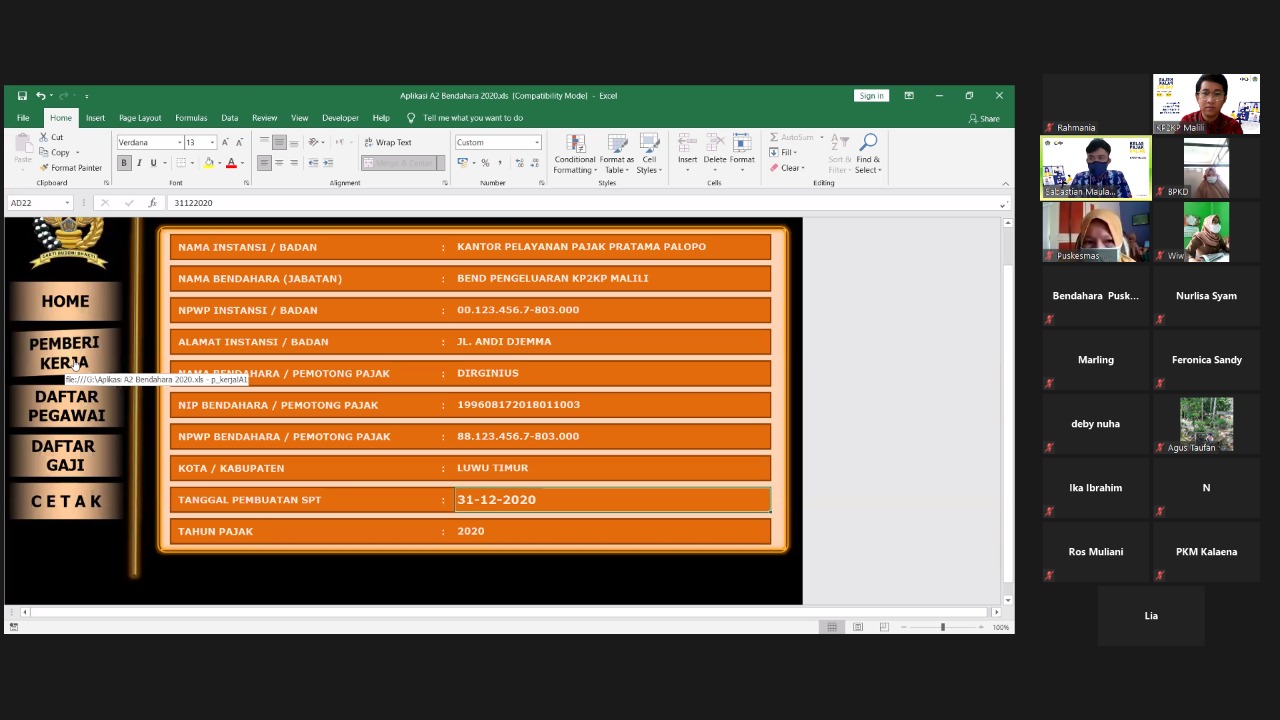Toggle Bold formatting button
The height and width of the screenshot is (720, 1280).
(124, 163)
